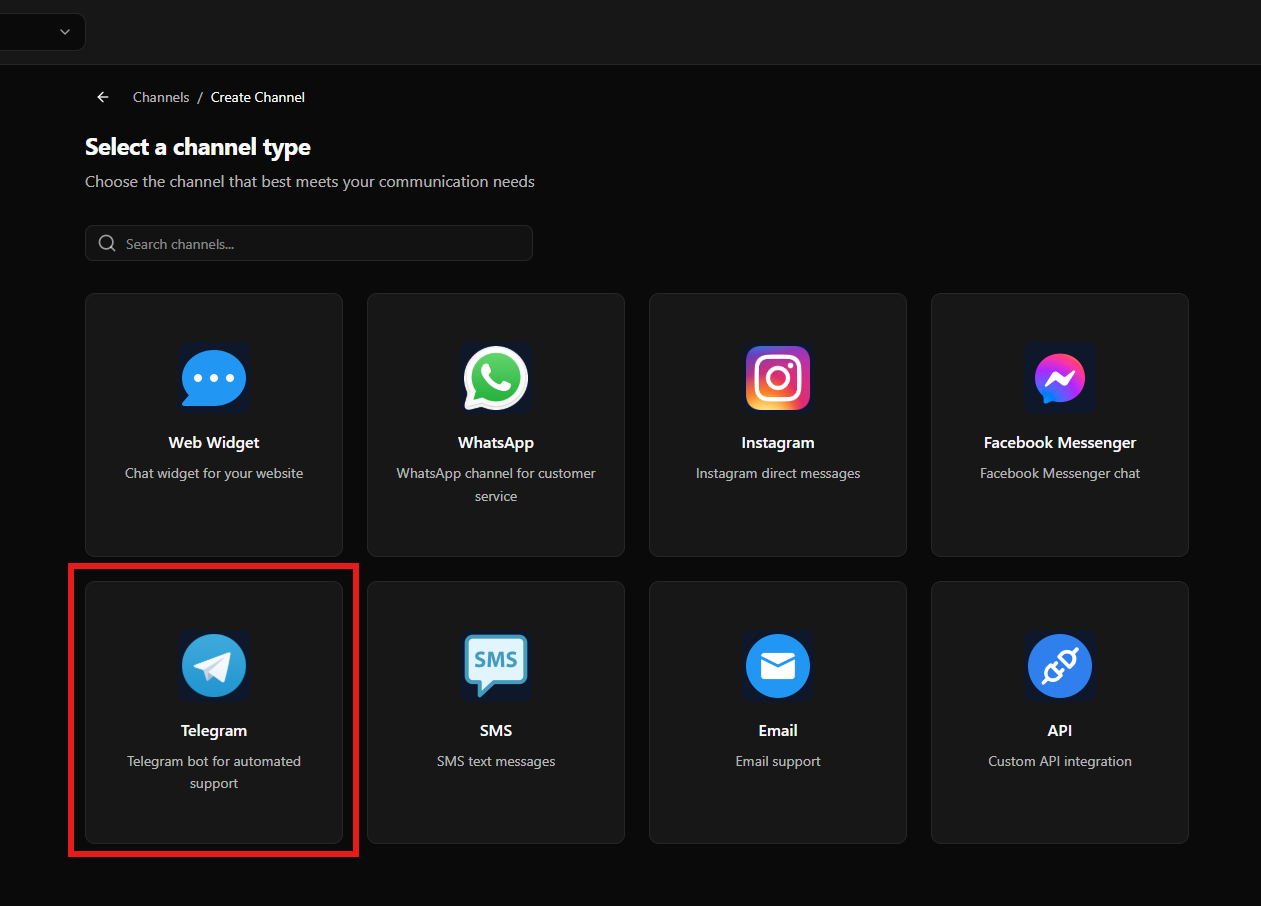
Task: Click the "API" card title
Action: click(x=1060, y=731)
